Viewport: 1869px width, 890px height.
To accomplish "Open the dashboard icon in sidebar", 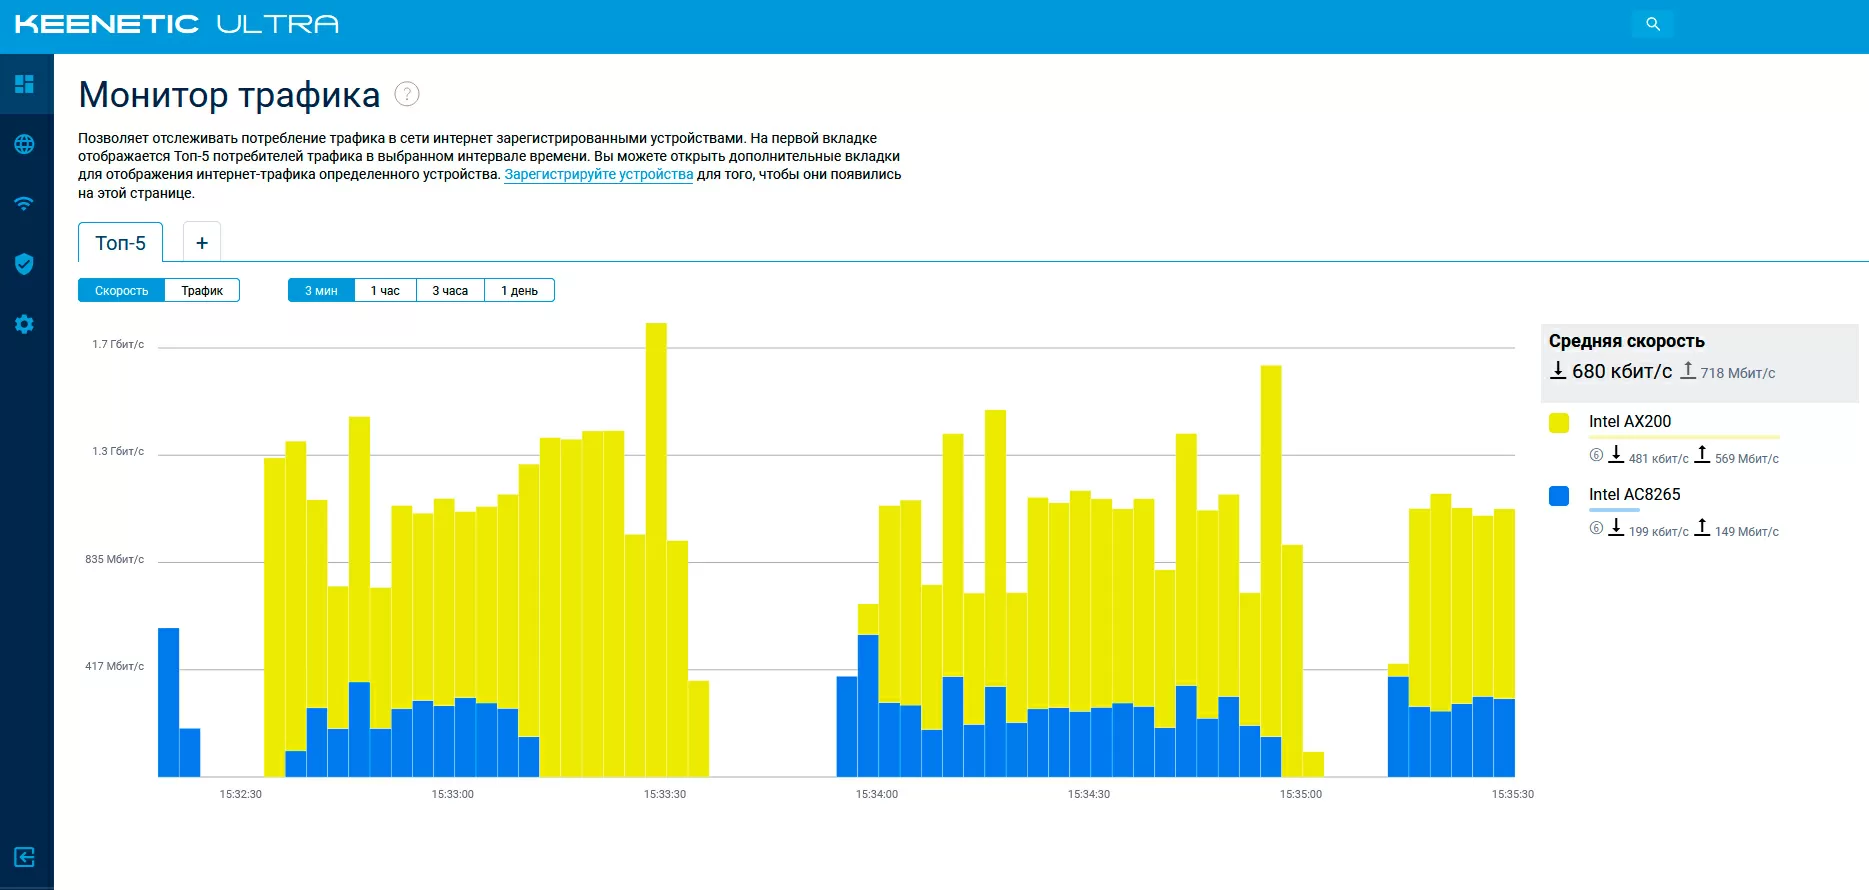I will tap(25, 84).
